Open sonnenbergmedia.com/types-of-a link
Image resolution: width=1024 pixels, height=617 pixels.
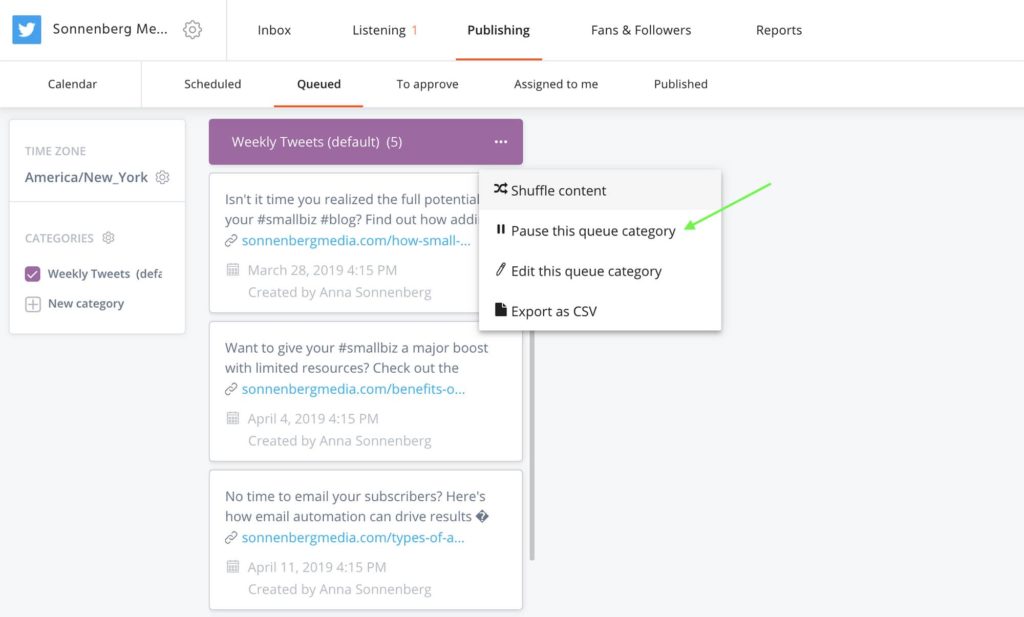[353, 538]
